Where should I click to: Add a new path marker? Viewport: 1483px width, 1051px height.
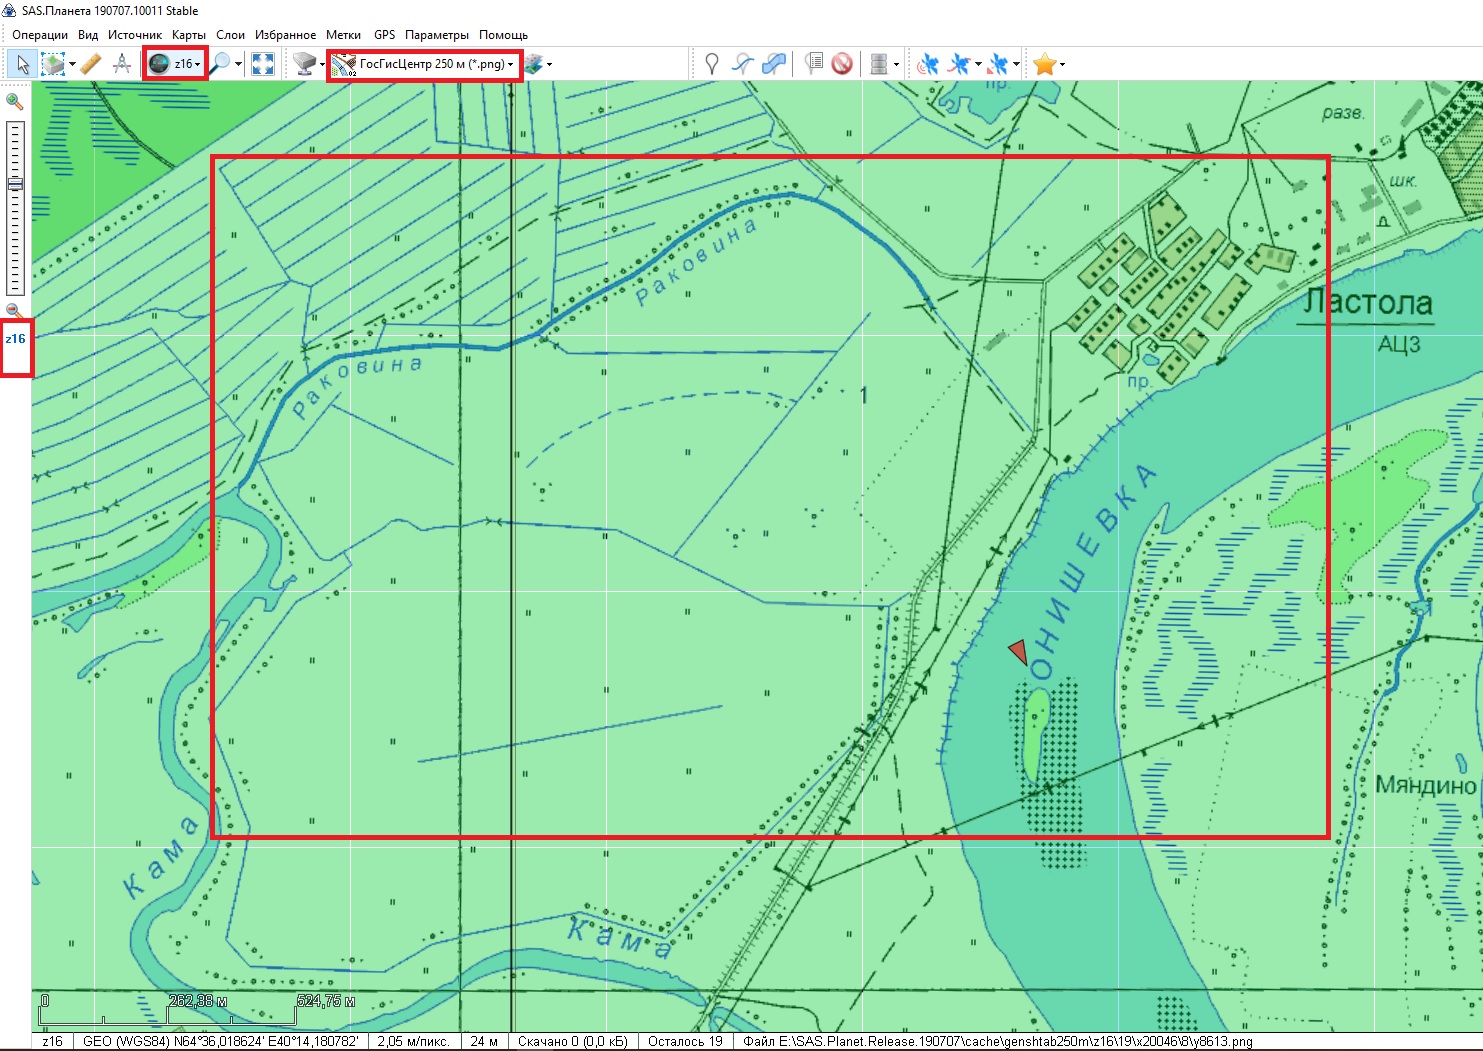[742, 64]
